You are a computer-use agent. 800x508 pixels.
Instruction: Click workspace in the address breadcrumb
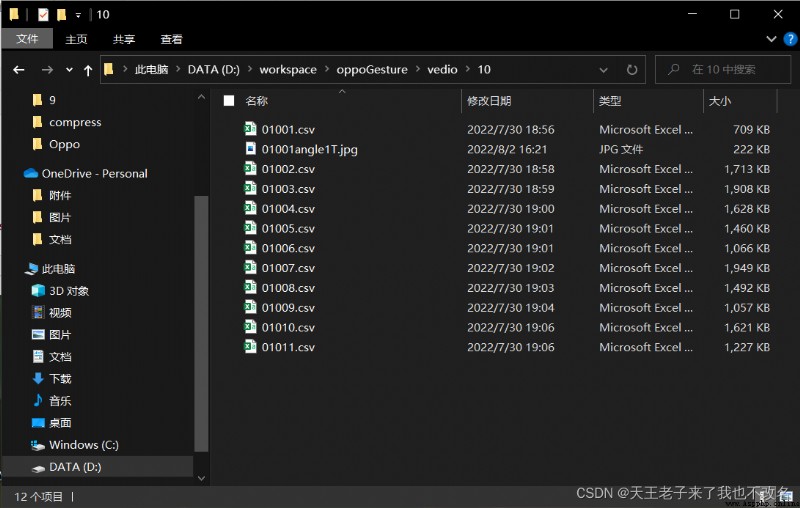[x=288, y=69]
